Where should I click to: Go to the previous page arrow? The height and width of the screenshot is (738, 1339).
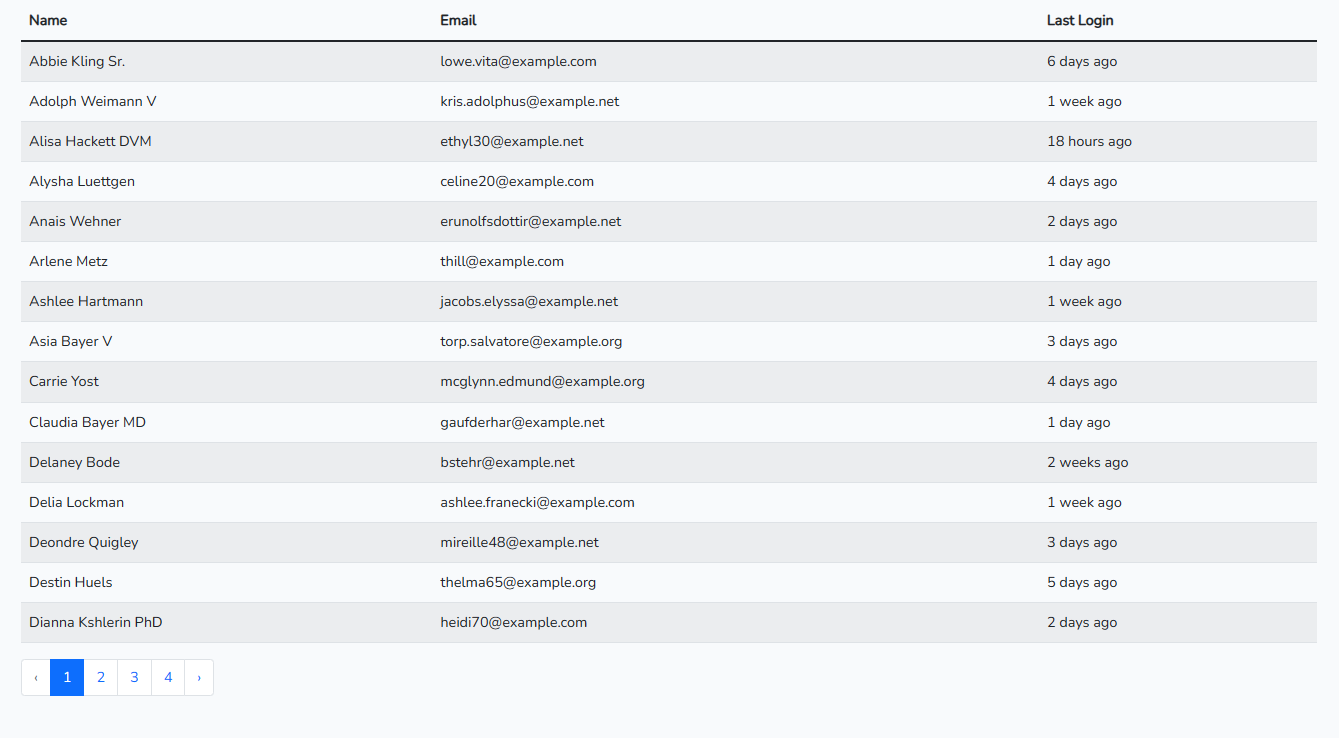[36, 677]
